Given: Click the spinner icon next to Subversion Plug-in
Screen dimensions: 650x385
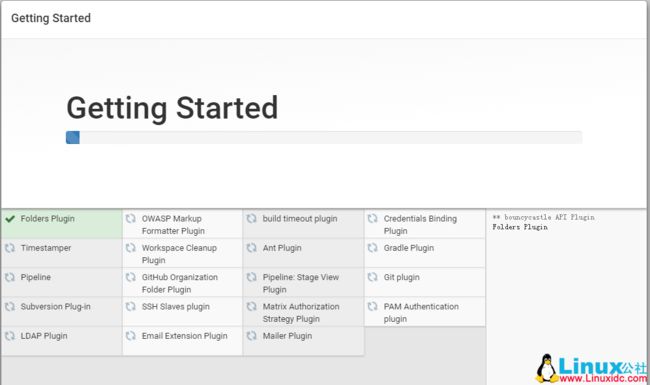Looking at the screenshot, I should point(10,307).
